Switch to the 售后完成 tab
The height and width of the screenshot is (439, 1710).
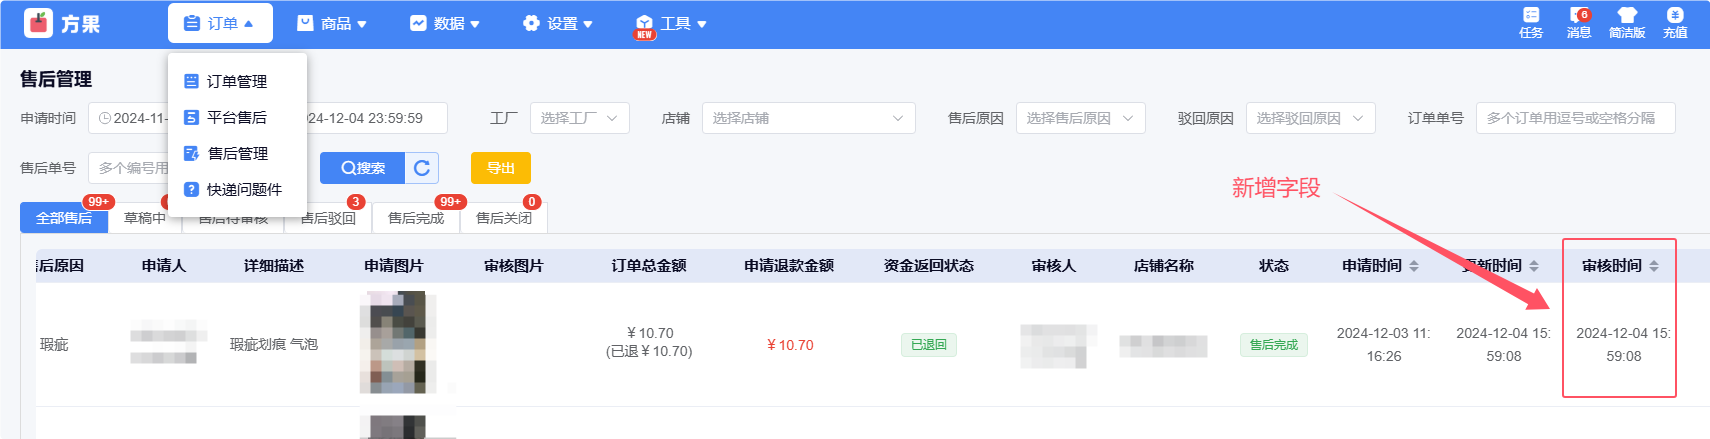pyautogui.click(x=416, y=218)
